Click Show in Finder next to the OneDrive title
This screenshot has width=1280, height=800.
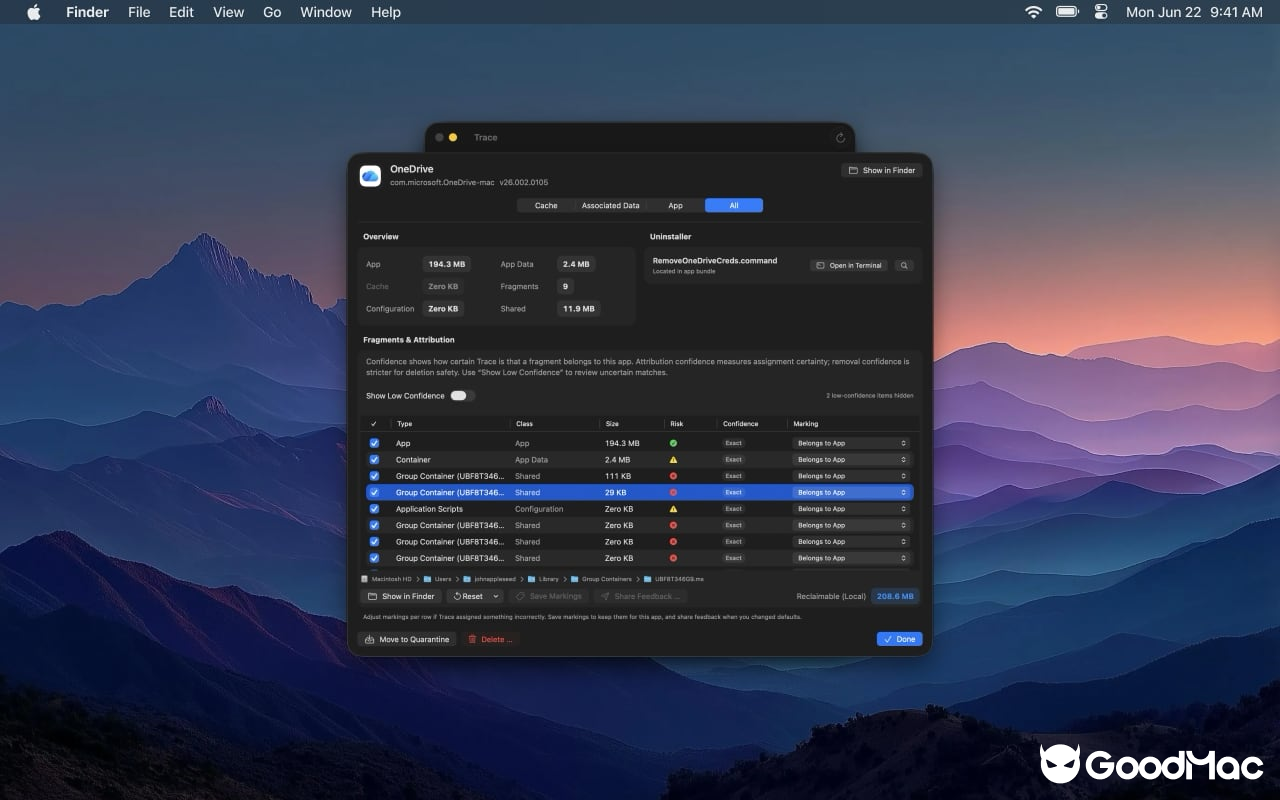tap(882, 170)
